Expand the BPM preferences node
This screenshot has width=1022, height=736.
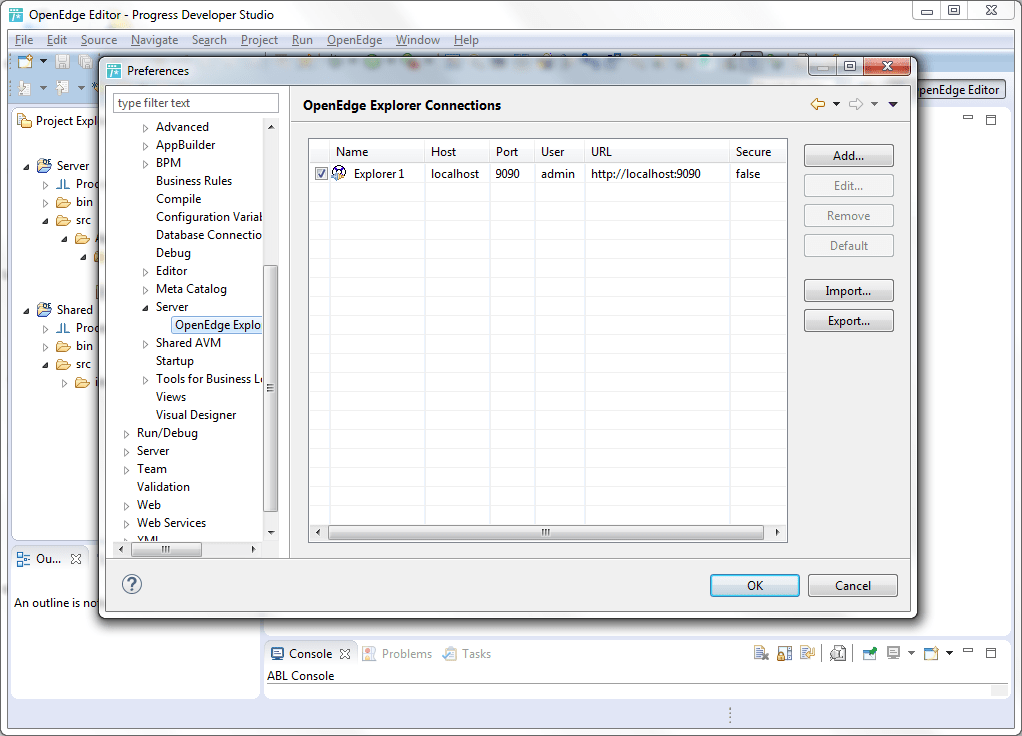point(145,164)
